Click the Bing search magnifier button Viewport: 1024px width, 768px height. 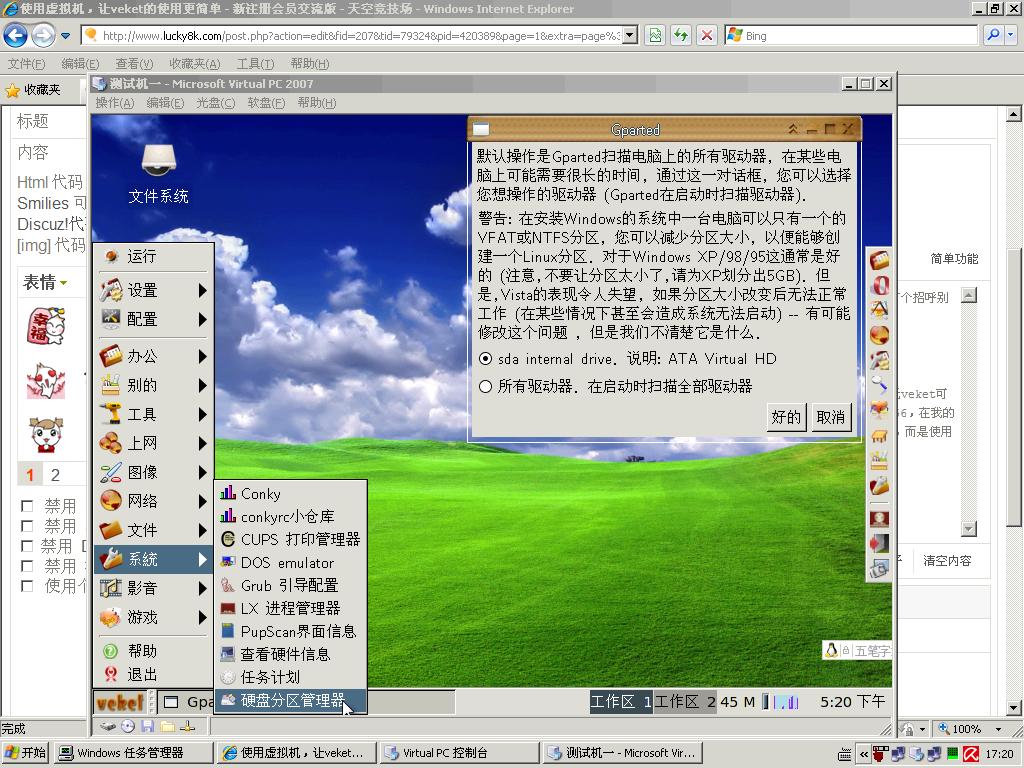(993, 35)
